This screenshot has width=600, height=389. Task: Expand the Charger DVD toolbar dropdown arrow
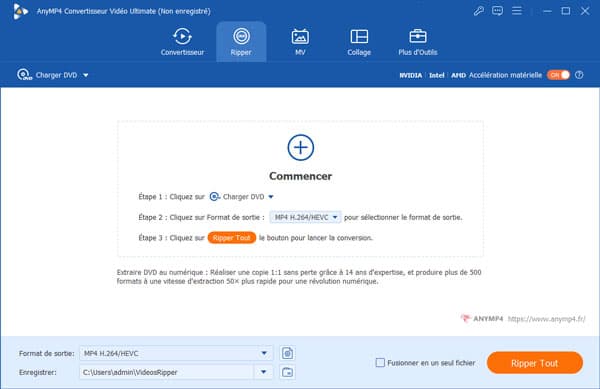click(86, 75)
